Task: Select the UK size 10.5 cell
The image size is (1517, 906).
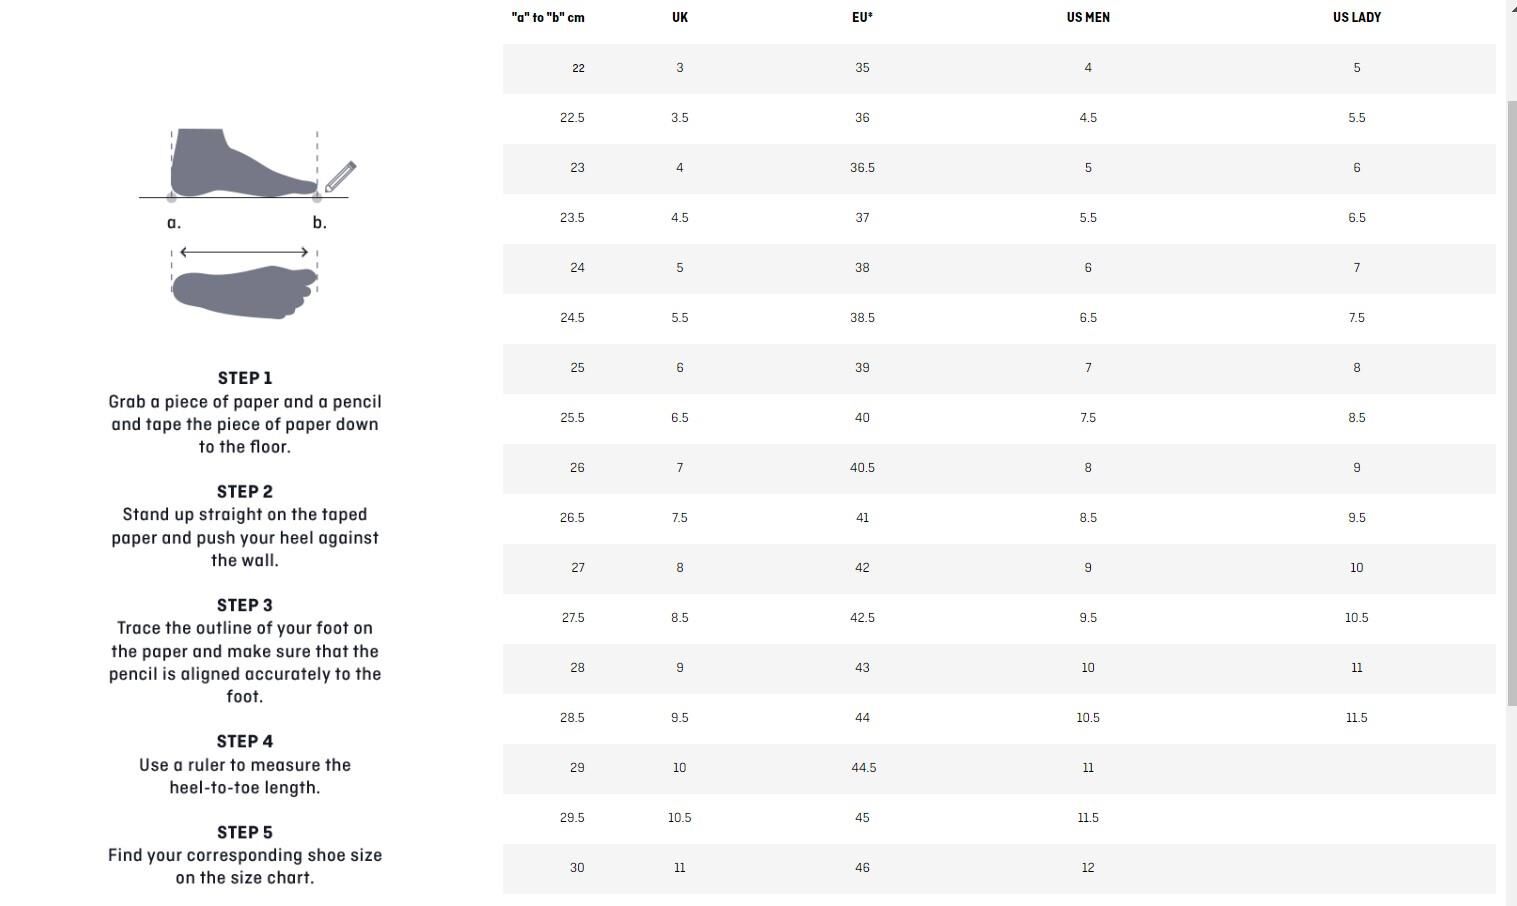Action: (680, 818)
